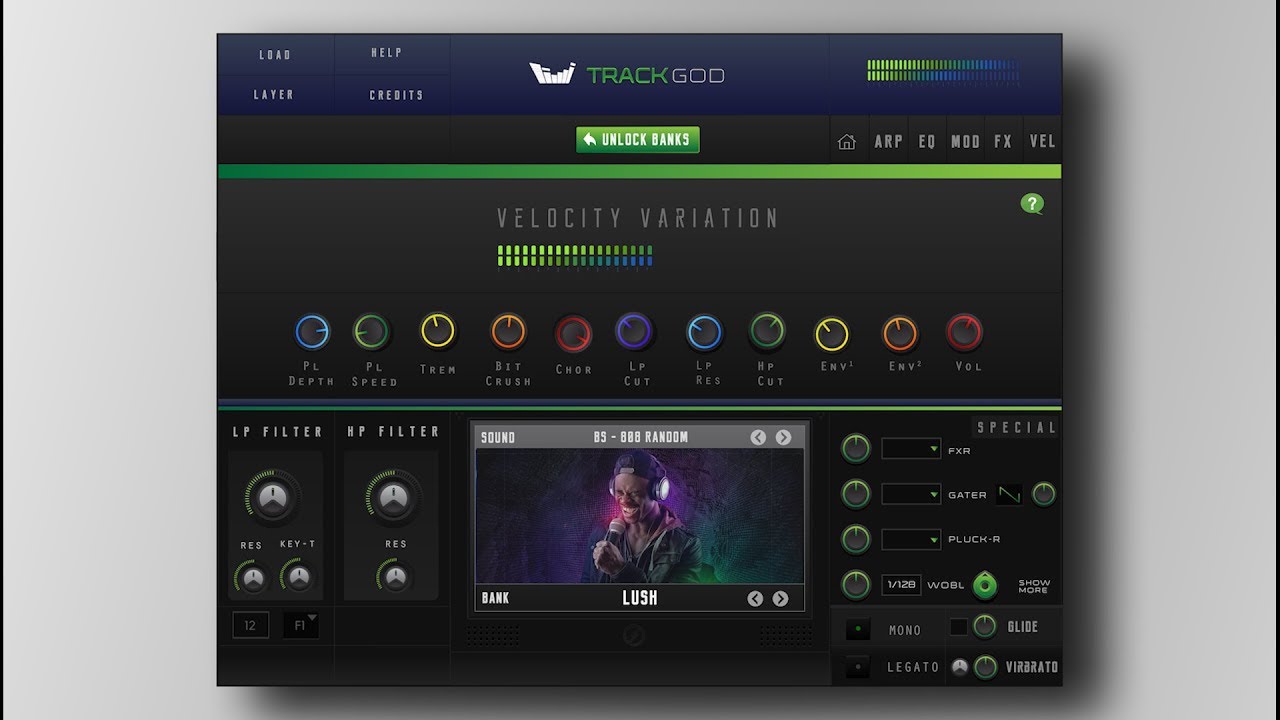1280x720 pixels.
Task: Click the WOBL amount knob
Action: (x=856, y=584)
